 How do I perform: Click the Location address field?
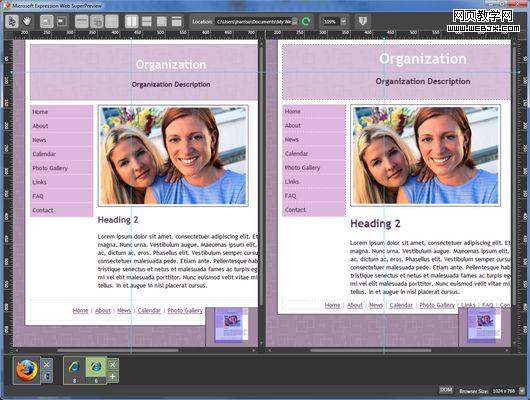[253, 22]
